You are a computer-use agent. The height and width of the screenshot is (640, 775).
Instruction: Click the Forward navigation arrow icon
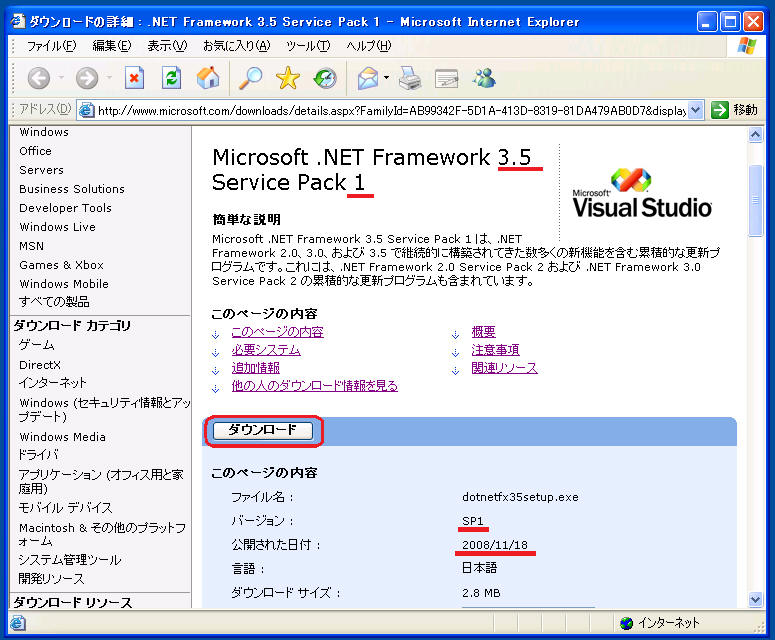(87, 78)
